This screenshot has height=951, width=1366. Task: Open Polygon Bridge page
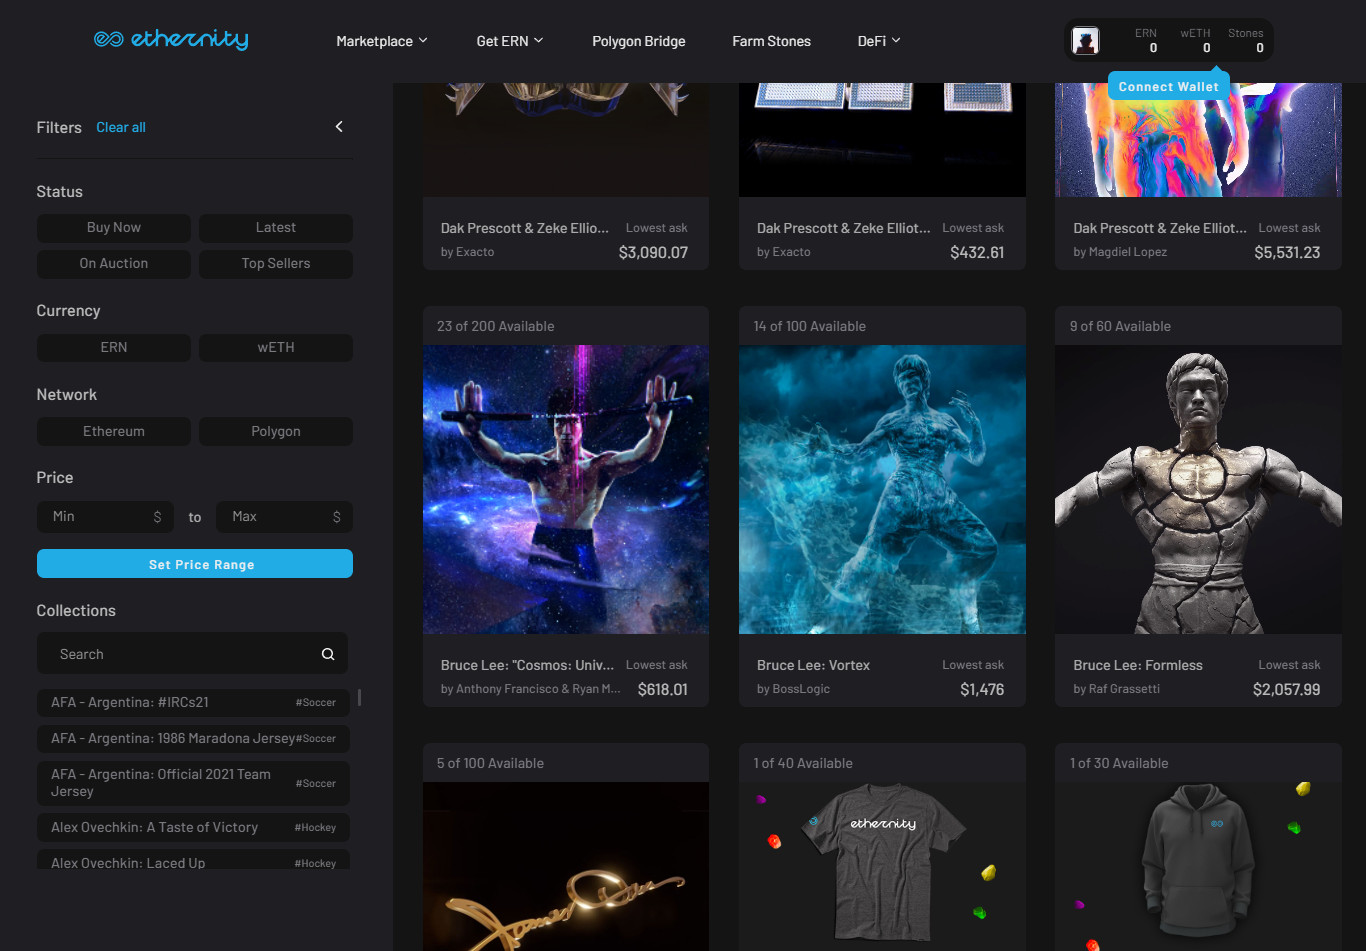tap(639, 41)
